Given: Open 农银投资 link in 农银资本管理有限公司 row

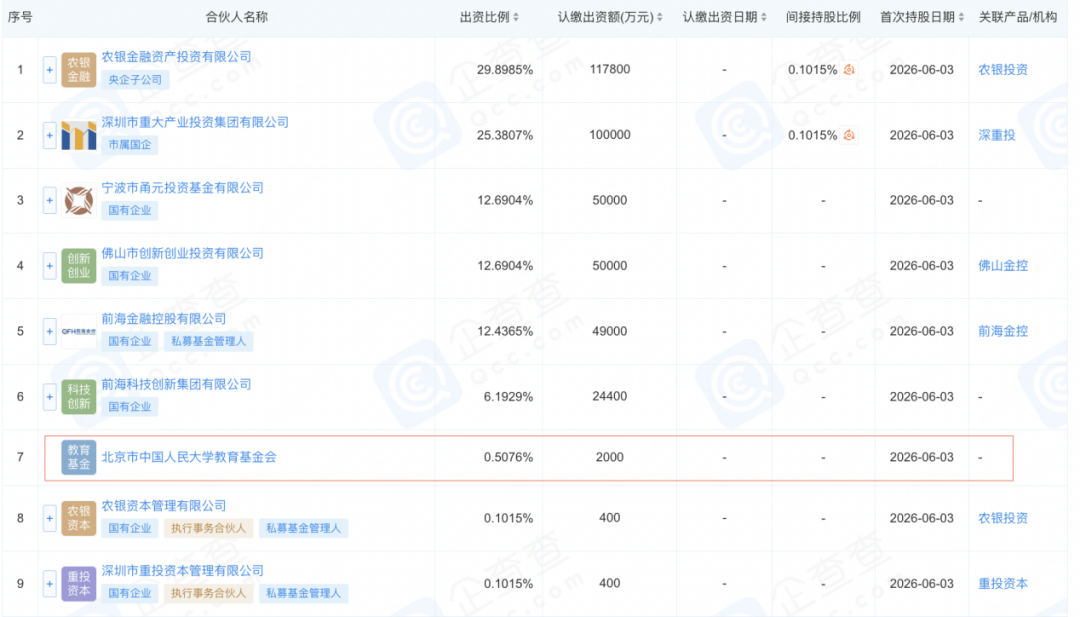Looking at the screenshot, I should 1003,519.
